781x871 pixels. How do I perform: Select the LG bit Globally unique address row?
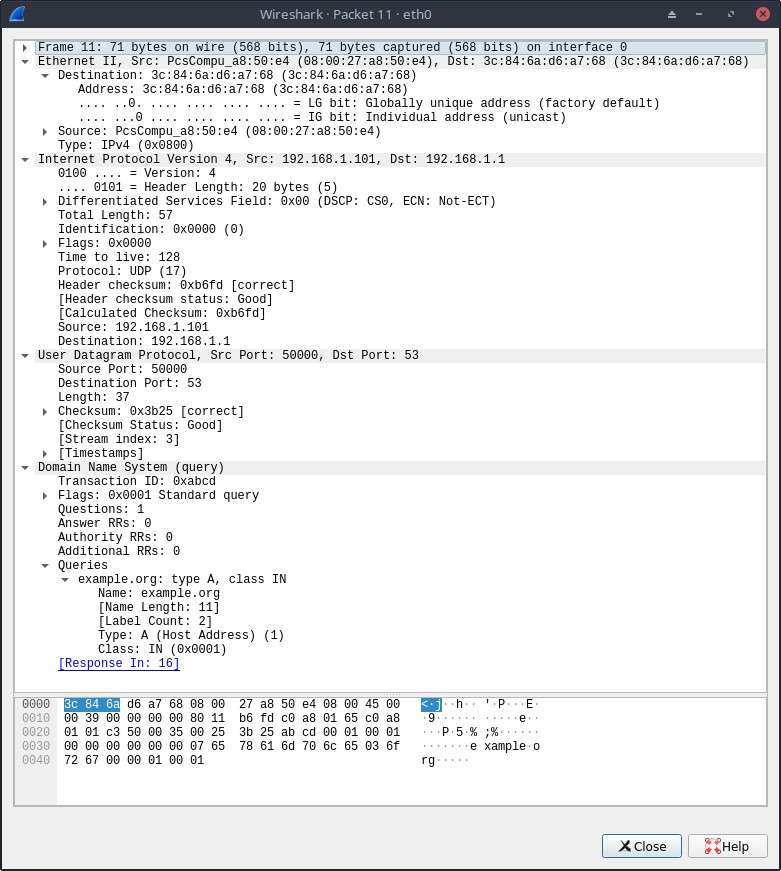[369, 103]
